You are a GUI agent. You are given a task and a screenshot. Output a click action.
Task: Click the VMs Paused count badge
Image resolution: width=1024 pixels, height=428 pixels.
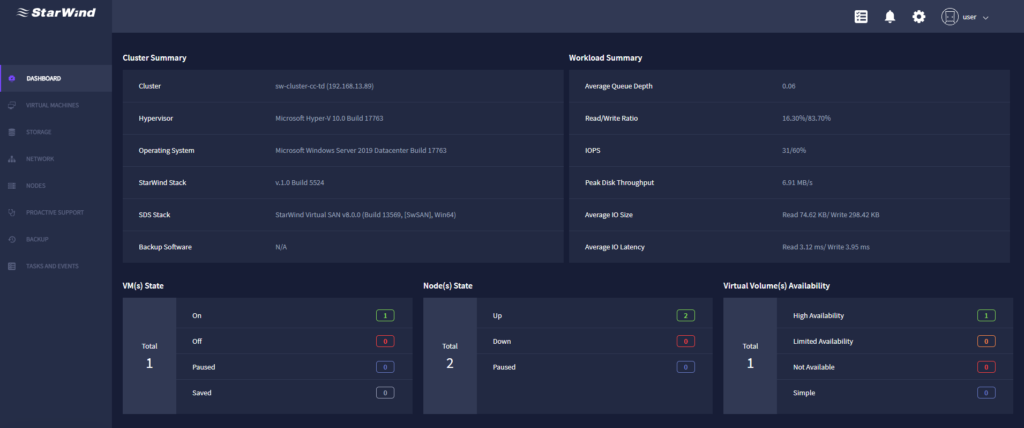pyautogui.click(x=385, y=367)
